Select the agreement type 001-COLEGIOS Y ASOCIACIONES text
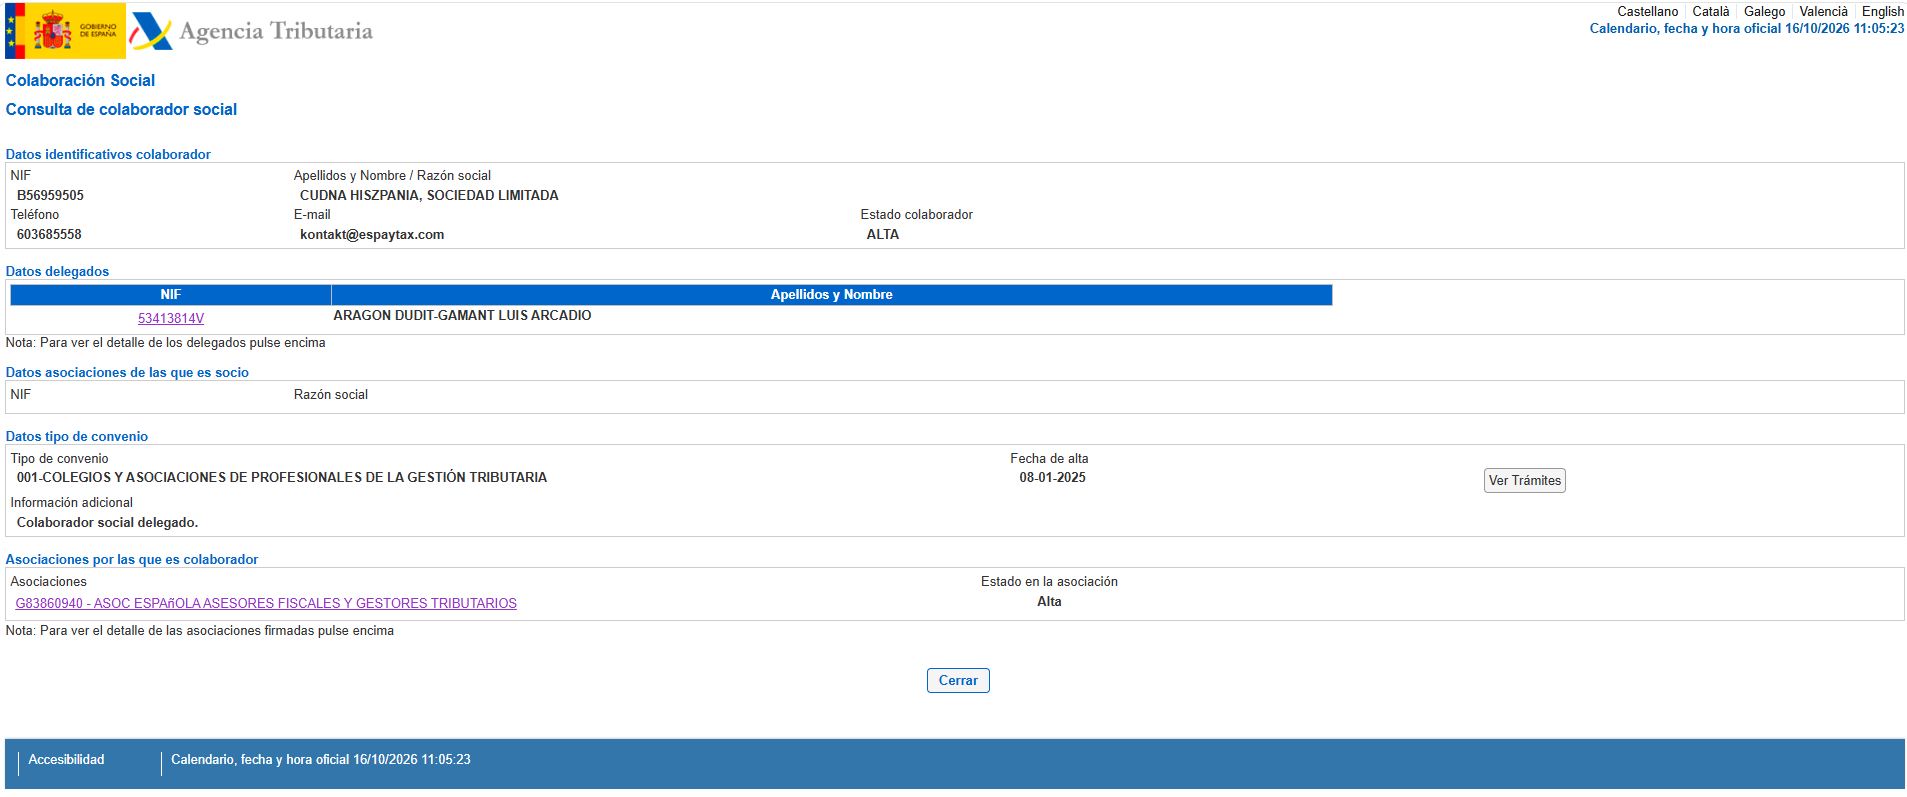 click(x=282, y=478)
